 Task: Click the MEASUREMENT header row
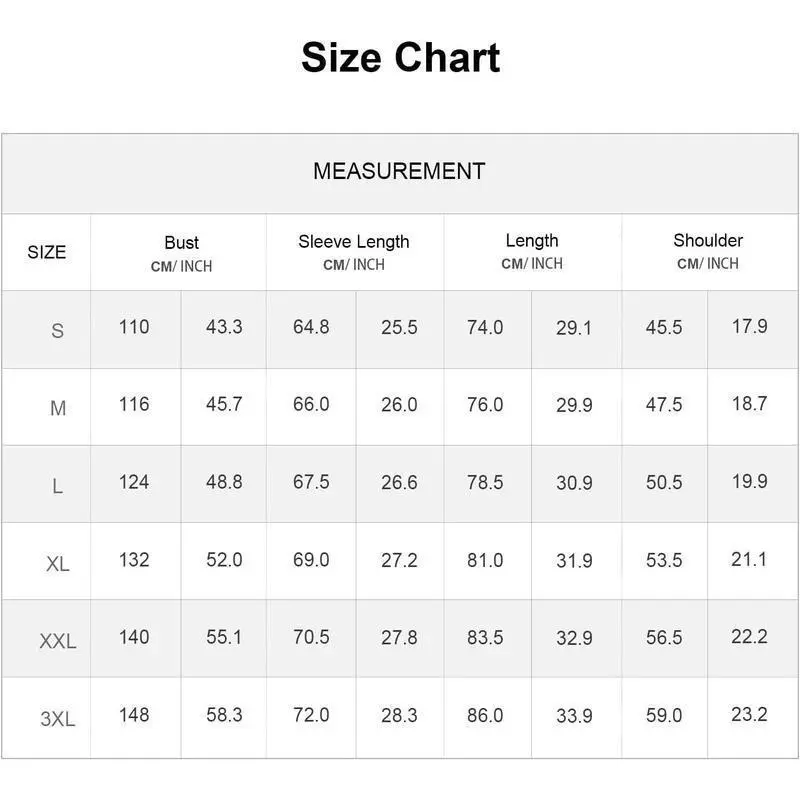(x=399, y=171)
